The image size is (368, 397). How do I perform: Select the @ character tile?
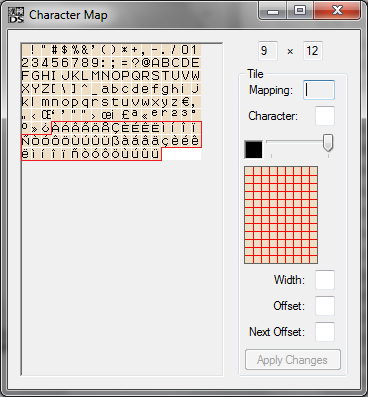coord(145,63)
